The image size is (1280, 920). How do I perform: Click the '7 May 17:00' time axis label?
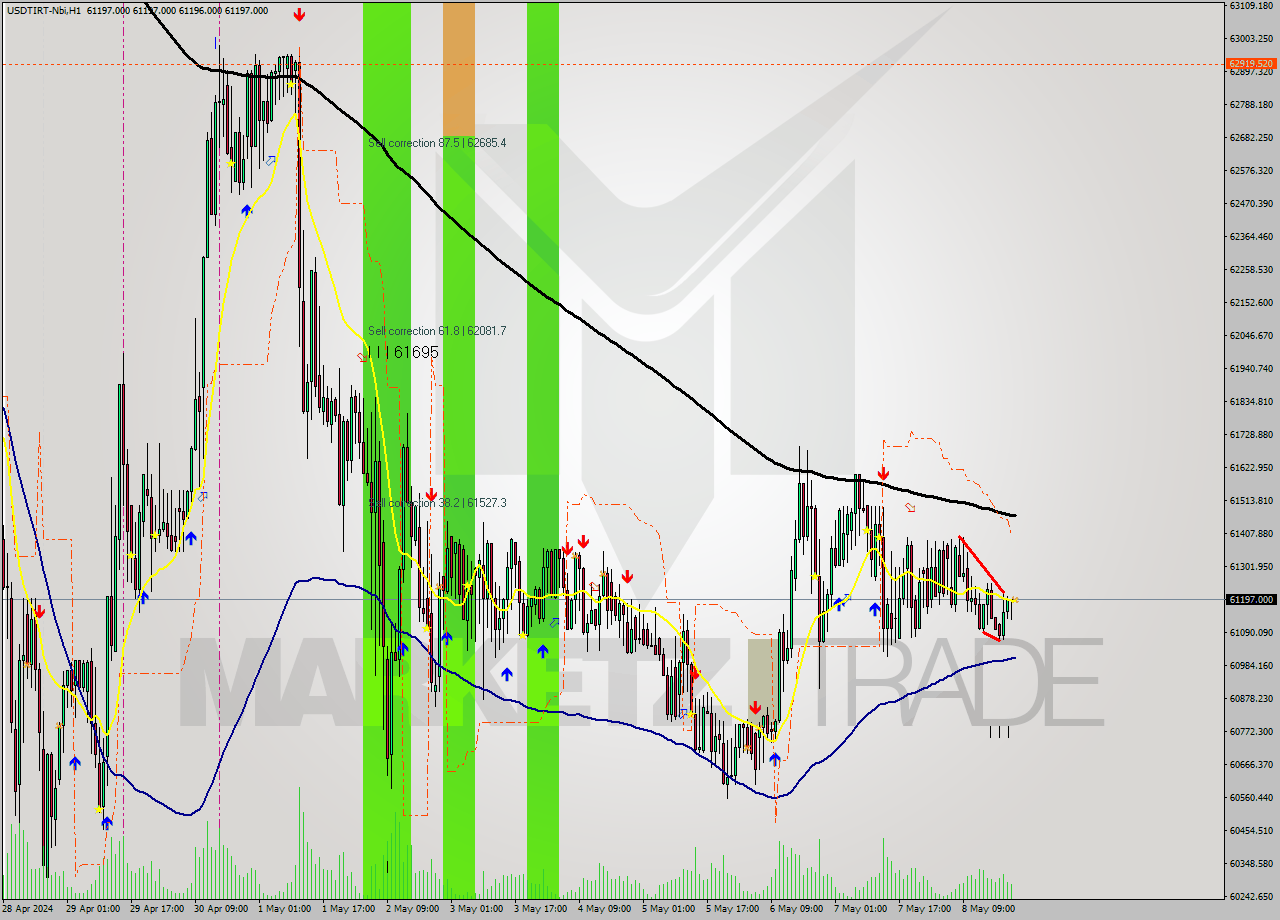point(924,909)
